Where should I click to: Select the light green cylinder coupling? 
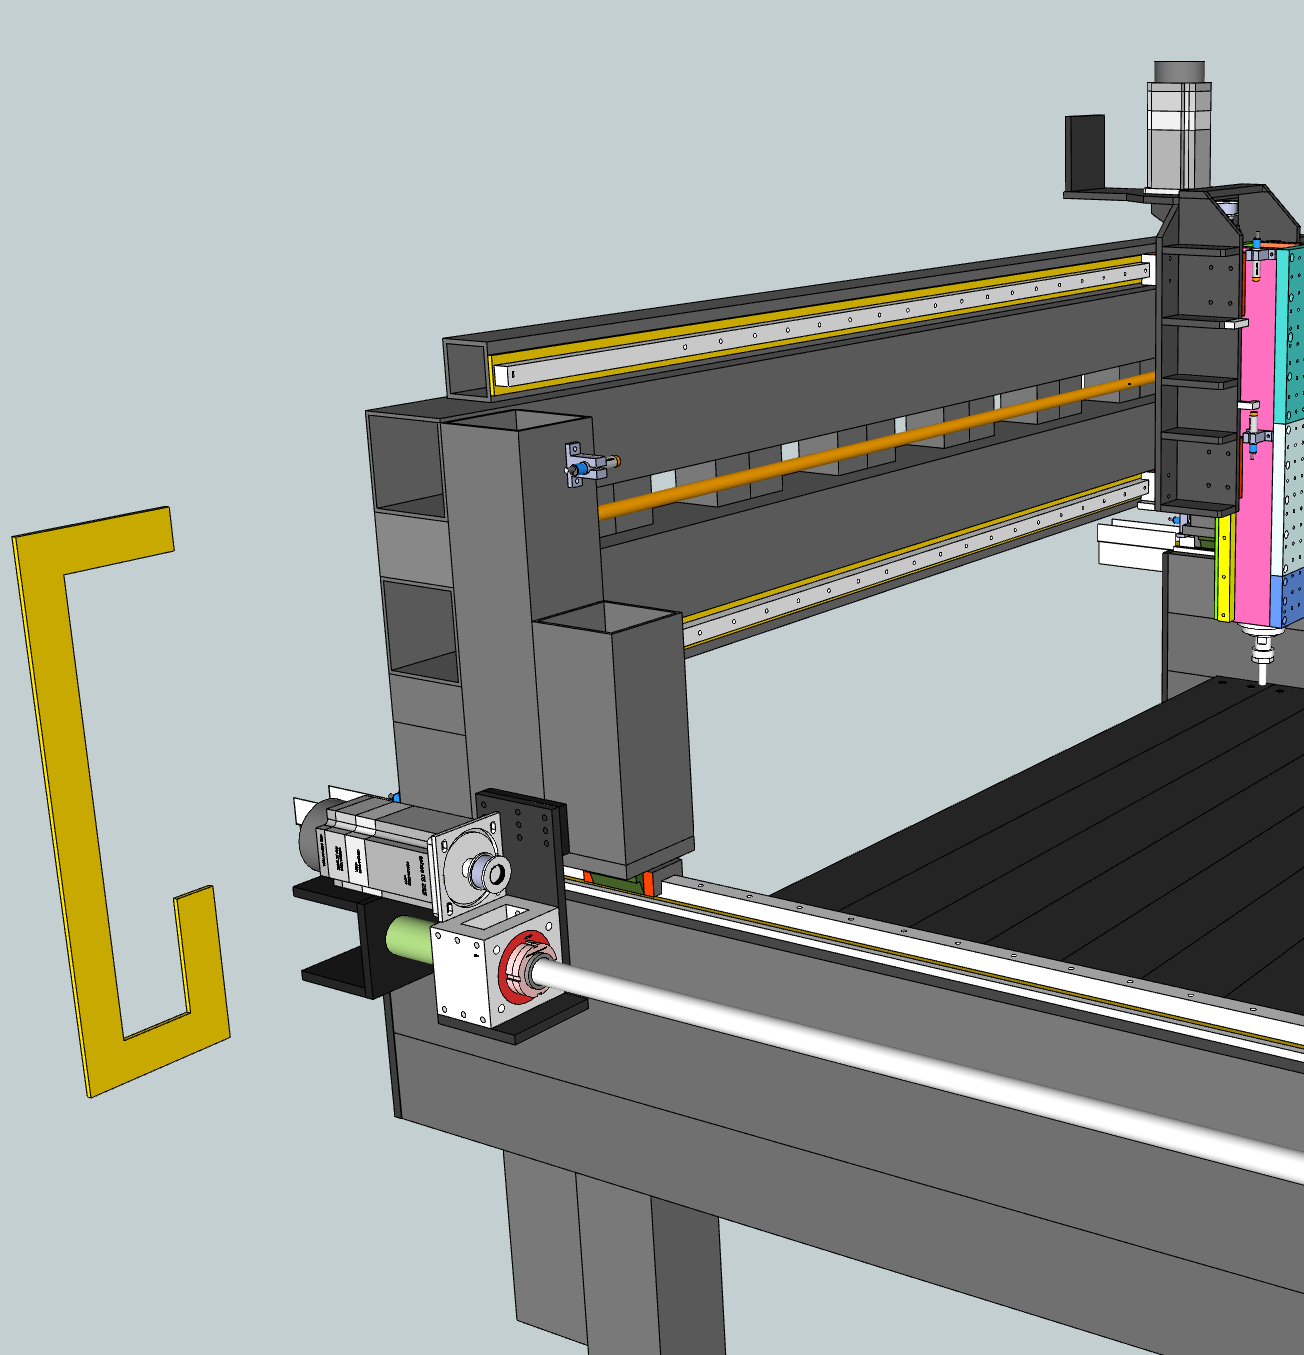click(408, 939)
